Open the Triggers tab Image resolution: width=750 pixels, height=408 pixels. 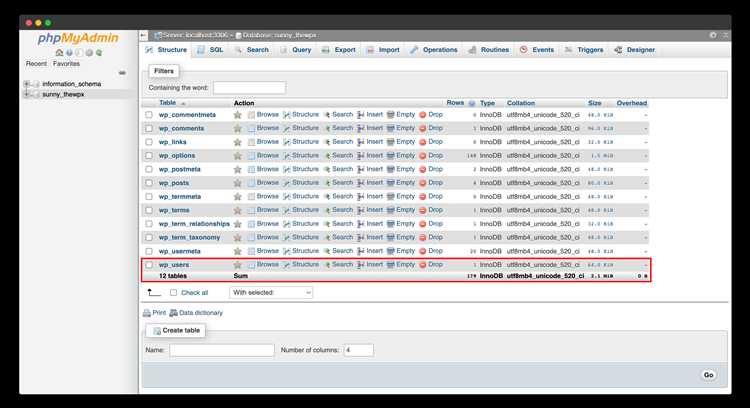[584, 50]
